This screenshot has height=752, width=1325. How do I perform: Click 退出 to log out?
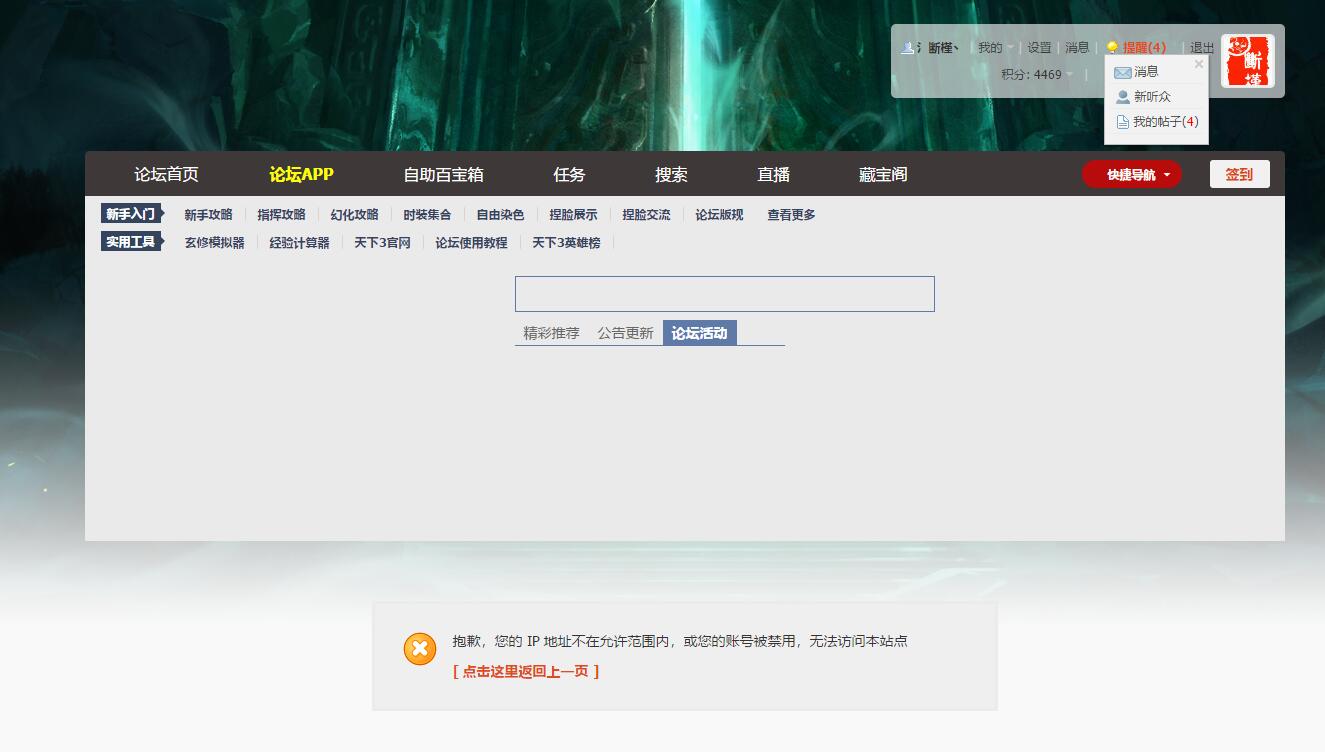pos(1202,48)
